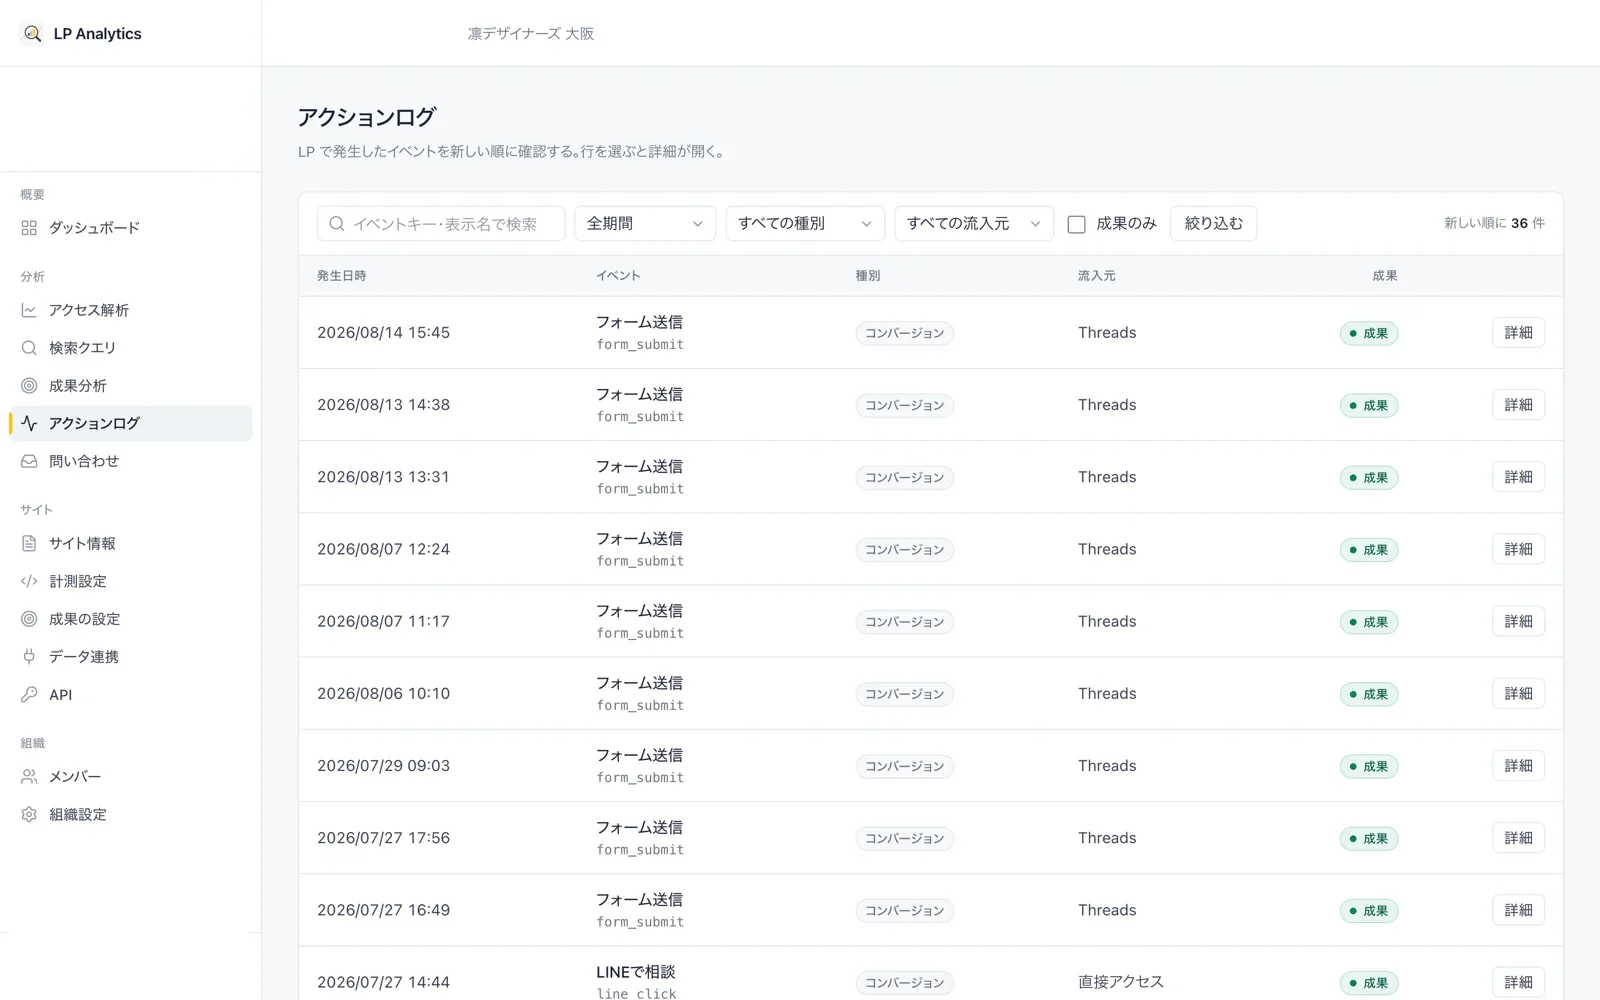Click the 種別 column header

click(868, 276)
